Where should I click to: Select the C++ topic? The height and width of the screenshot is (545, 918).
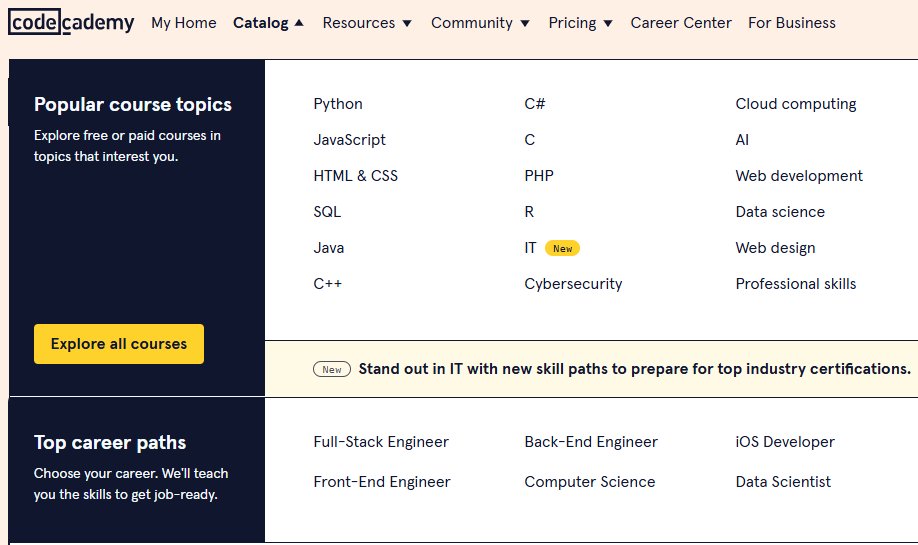point(327,283)
